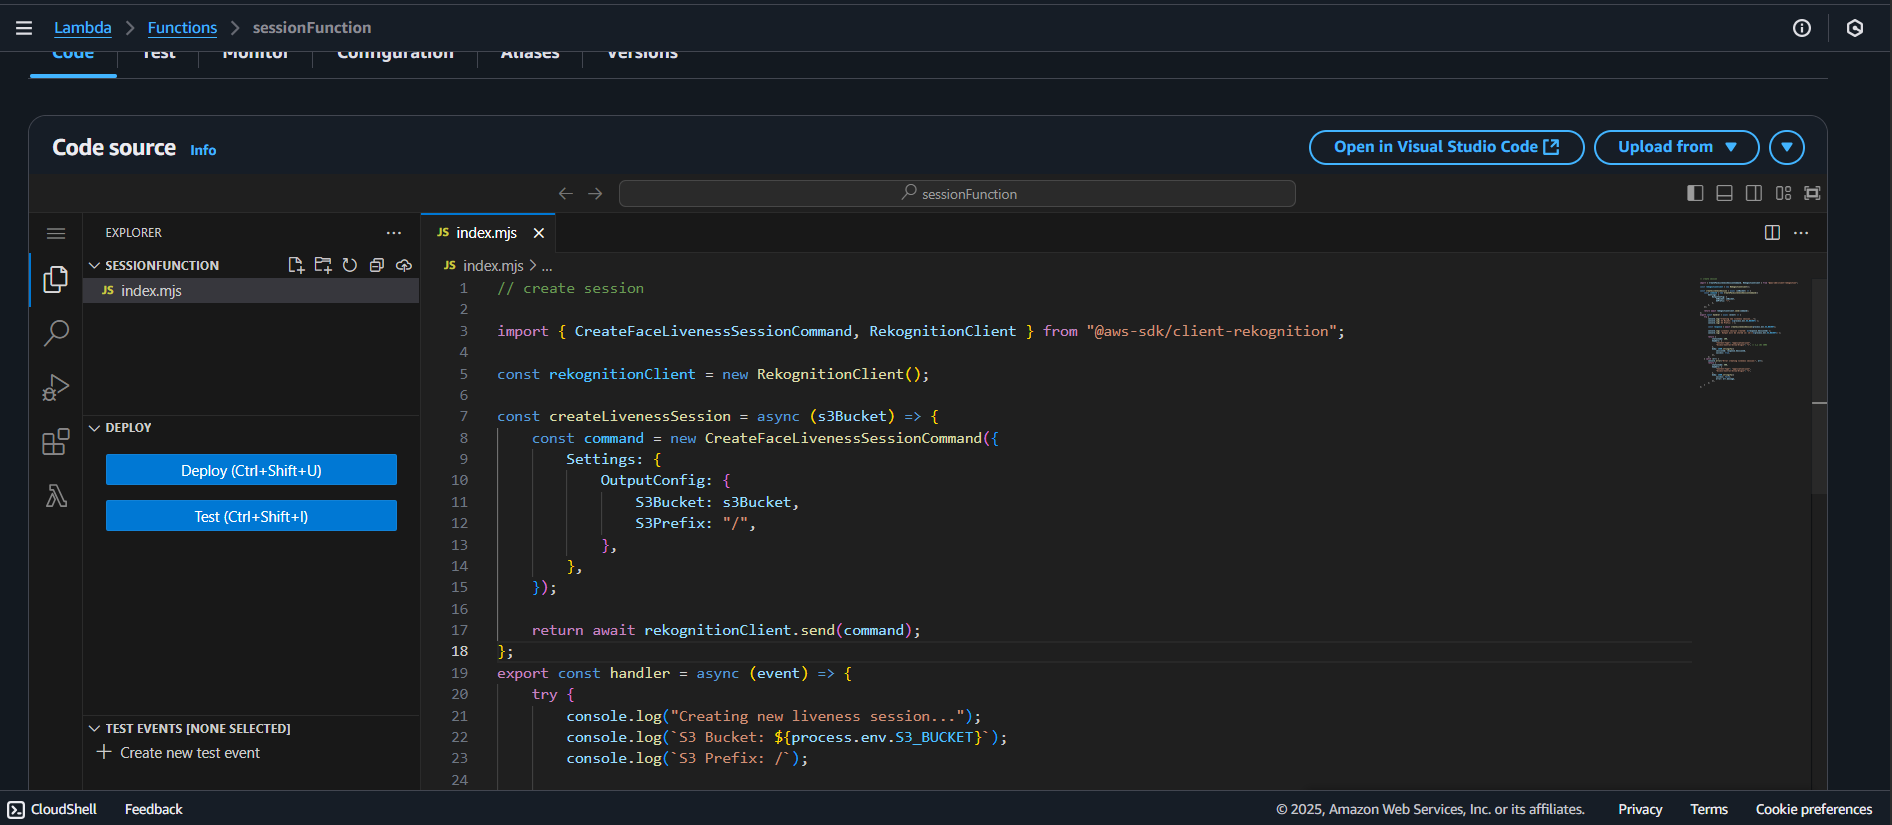Create a new file in SESSIONFUNCTION

[x=296, y=265]
